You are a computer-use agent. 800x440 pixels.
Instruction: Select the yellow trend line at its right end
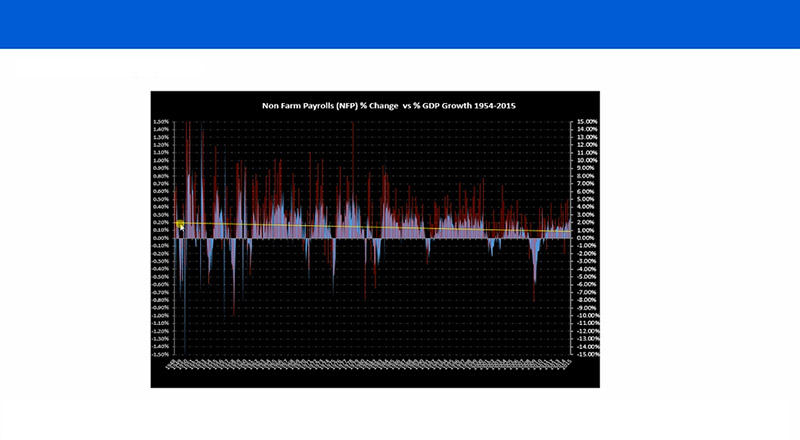pyautogui.click(x=568, y=232)
